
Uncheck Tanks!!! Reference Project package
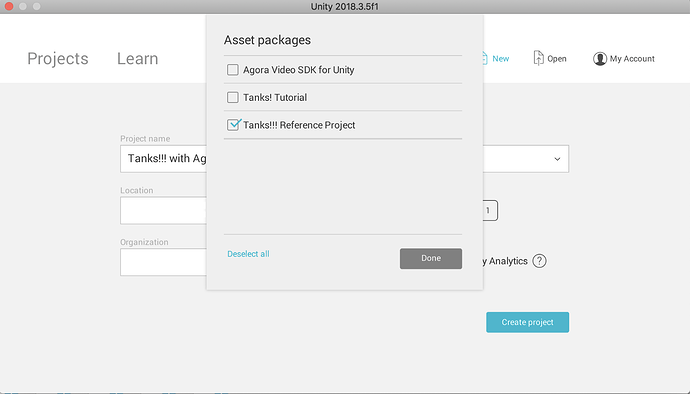[x=233, y=125]
